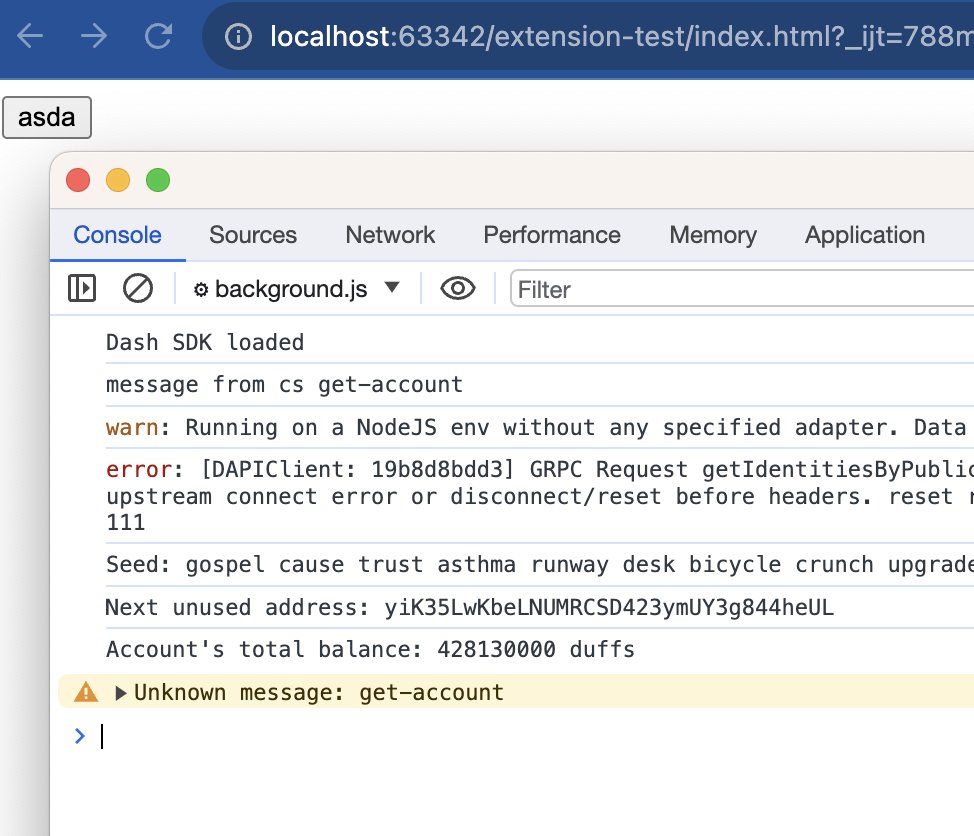Open the Sources tab
This screenshot has width=974, height=836.
[x=253, y=235]
